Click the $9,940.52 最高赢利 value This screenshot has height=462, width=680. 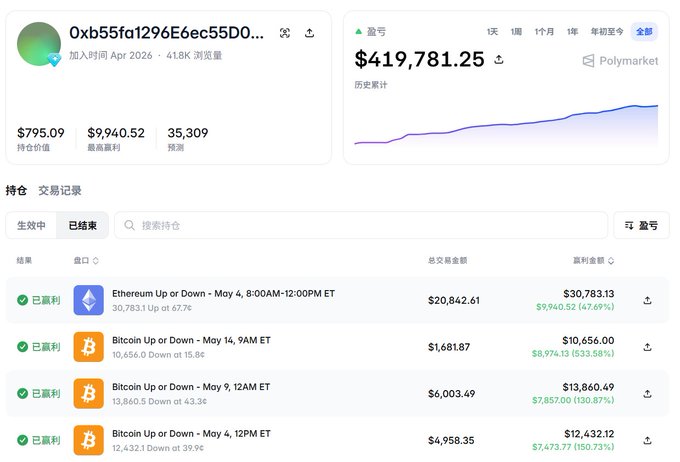coord(116,133)
